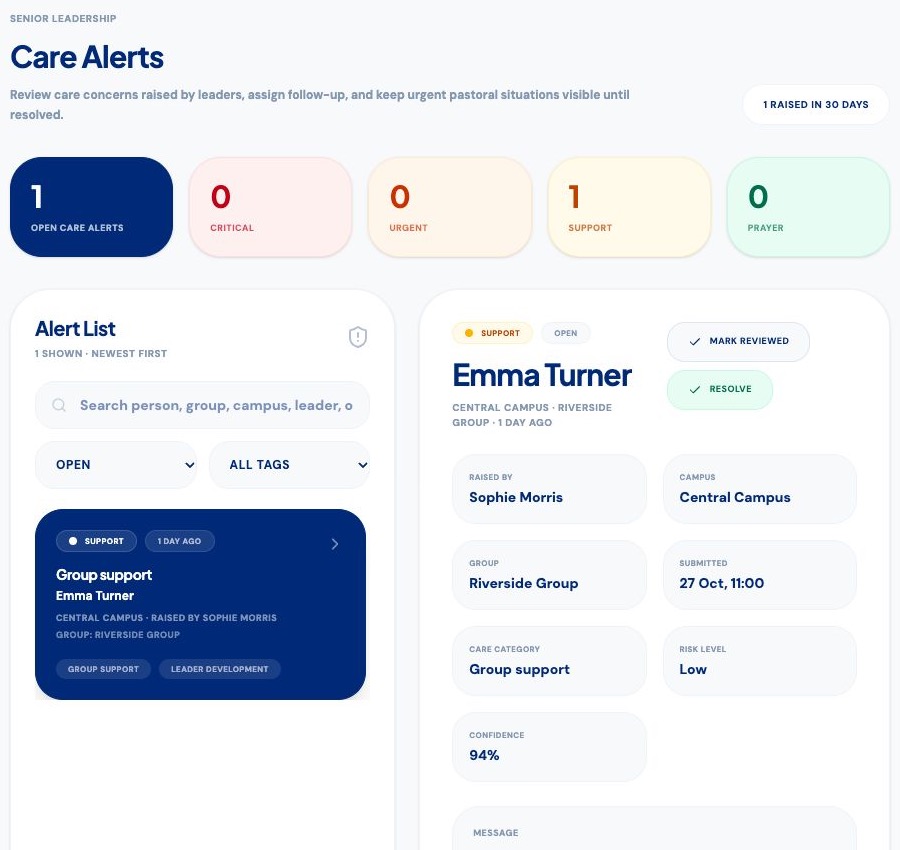Image resolution: width=900 pixels, height=850 pixels.
Task: Click the Emma Turner heading in detail panel
Action: pos(542,375)
